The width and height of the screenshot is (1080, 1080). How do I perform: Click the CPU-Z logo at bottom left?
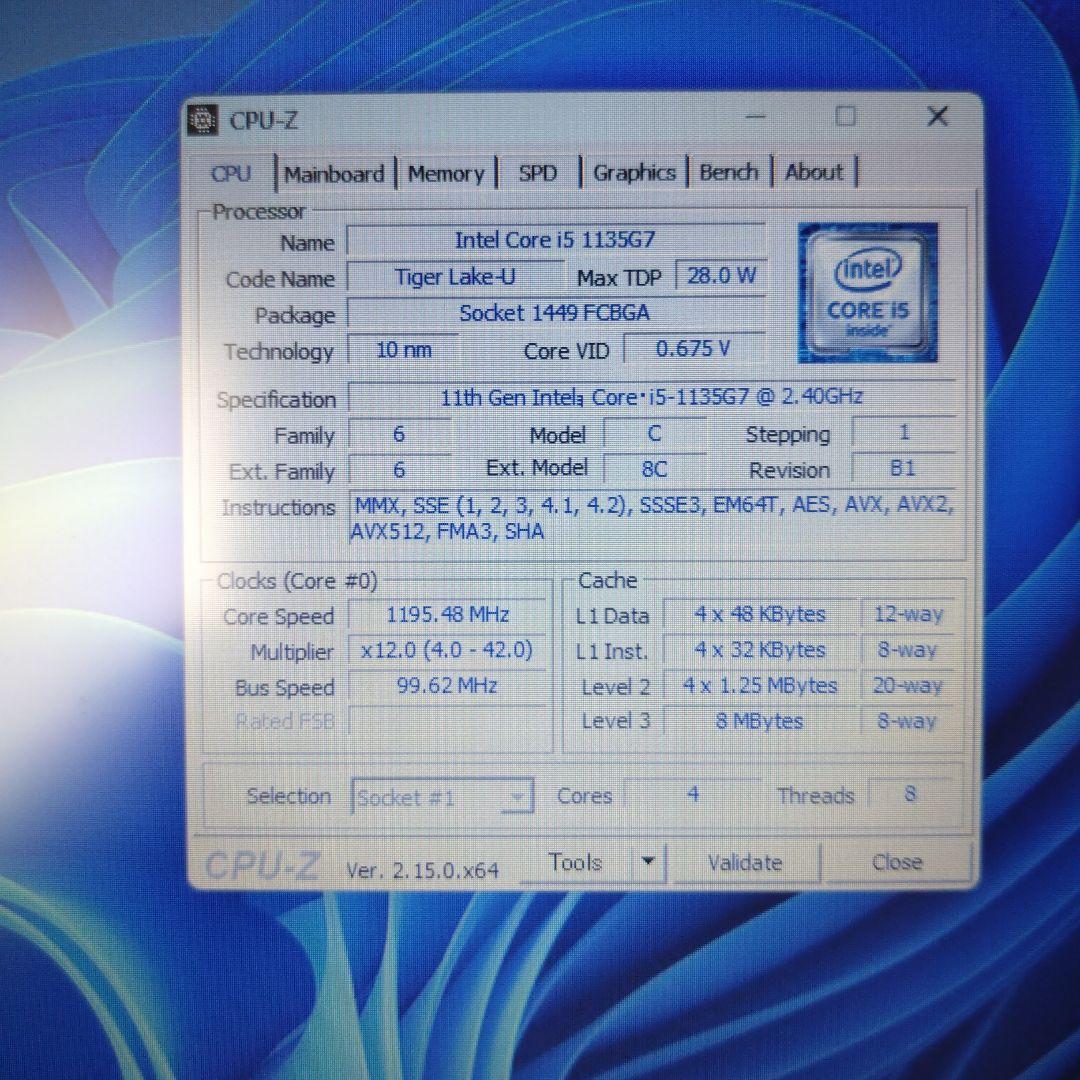coord(263,862)
